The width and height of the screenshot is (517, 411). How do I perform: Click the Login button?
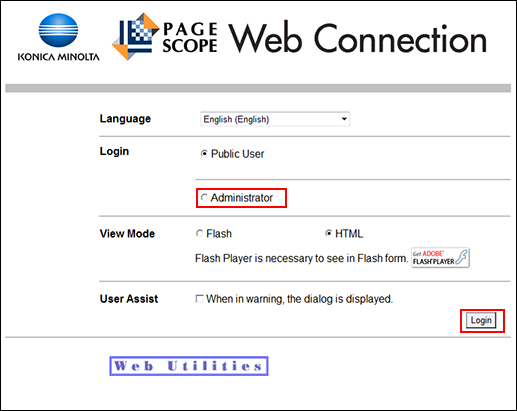[x=481, y=320]
